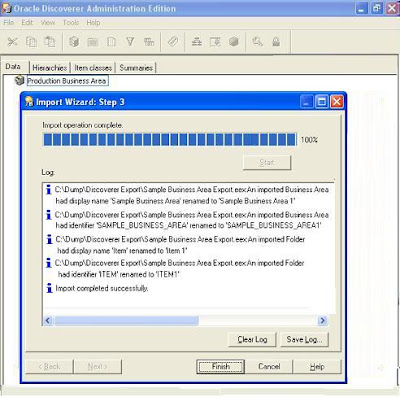
Task: Click the New Folder toolbar icon
Action: pos(92,42)
